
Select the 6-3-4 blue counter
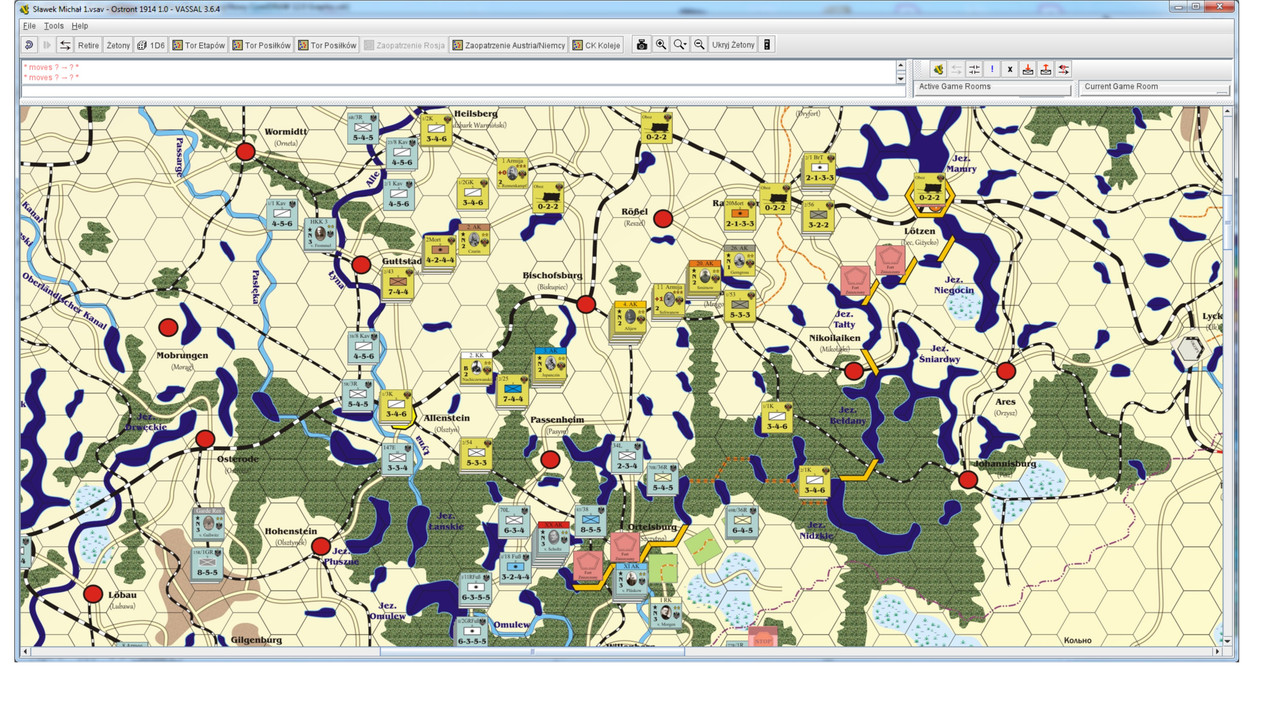tap(514, 521)
